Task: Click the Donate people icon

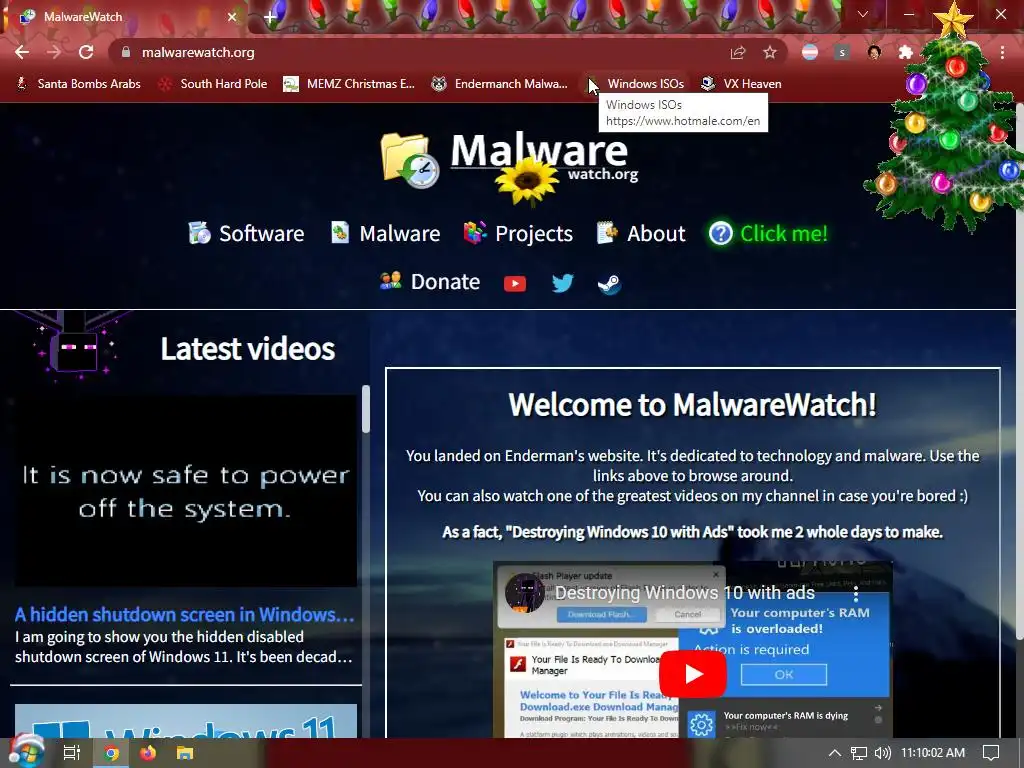Action: [391, 281]
